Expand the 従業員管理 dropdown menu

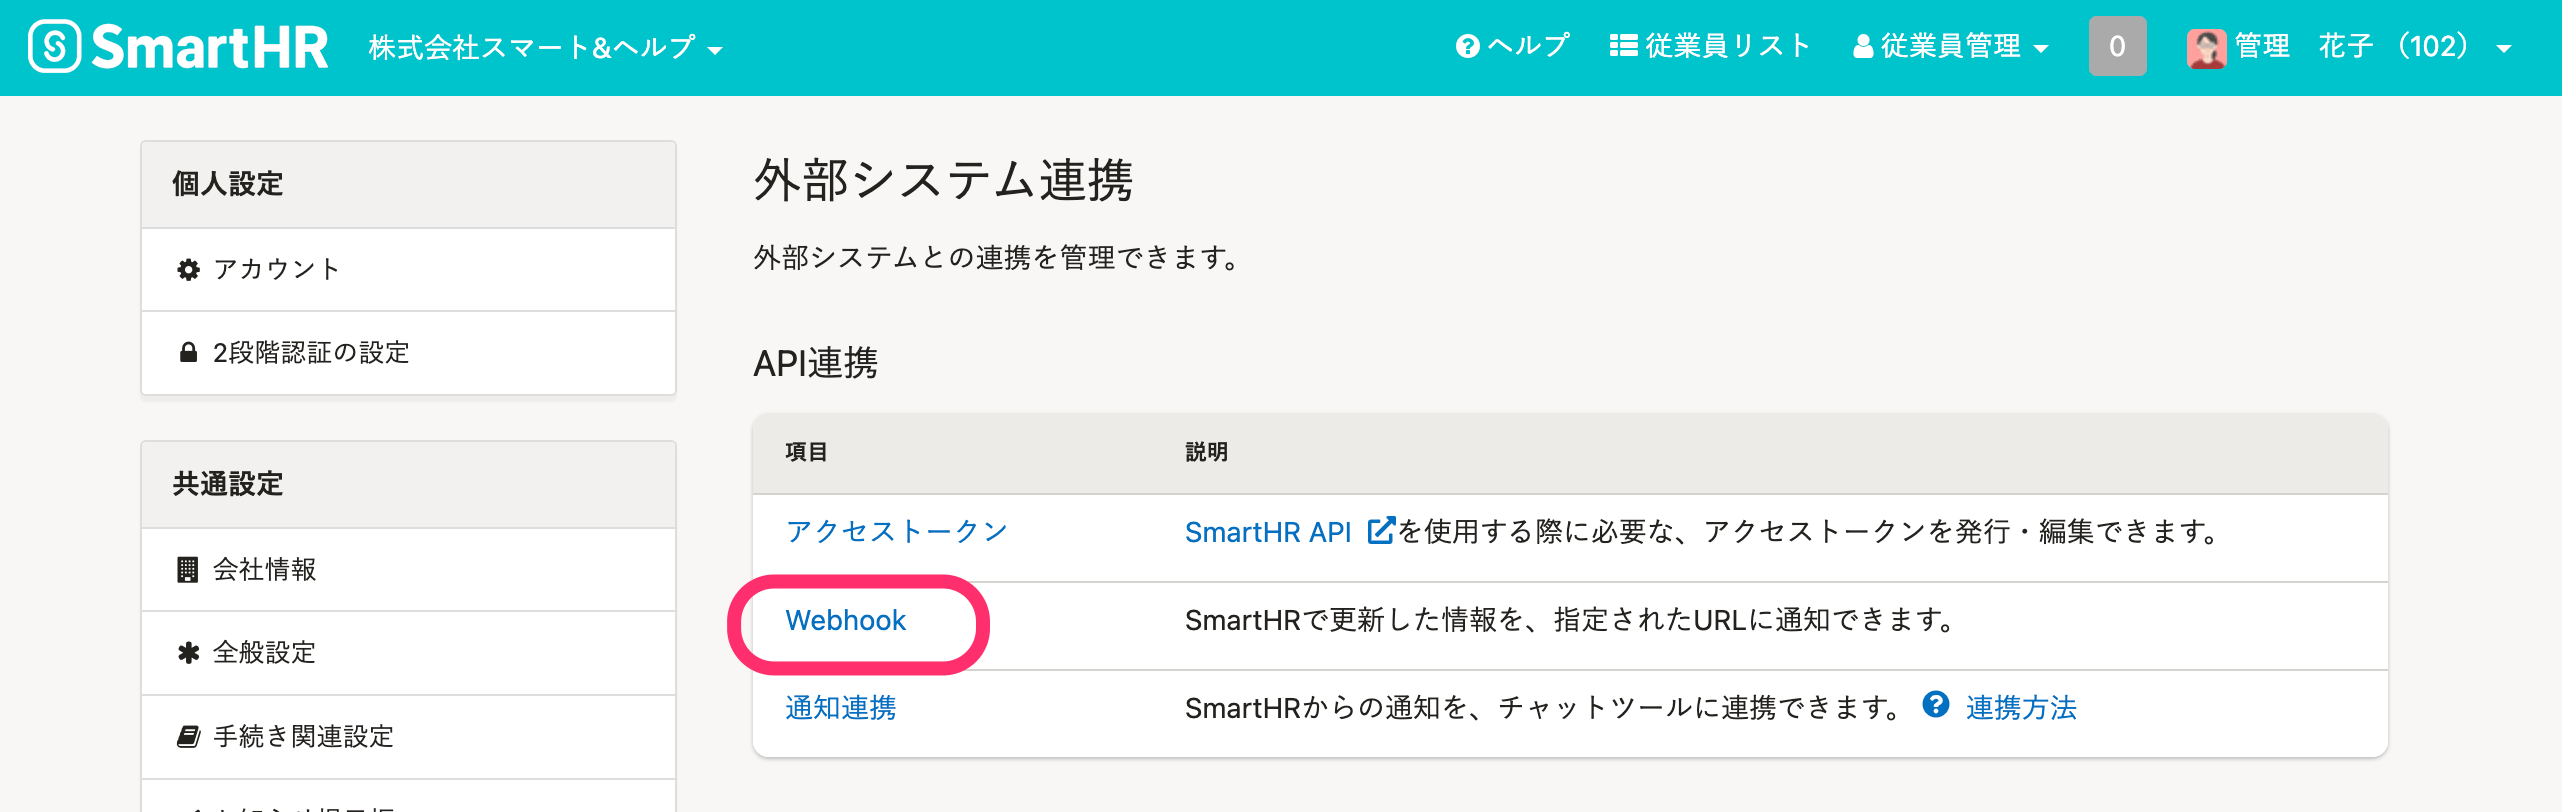coord(1951,47)
